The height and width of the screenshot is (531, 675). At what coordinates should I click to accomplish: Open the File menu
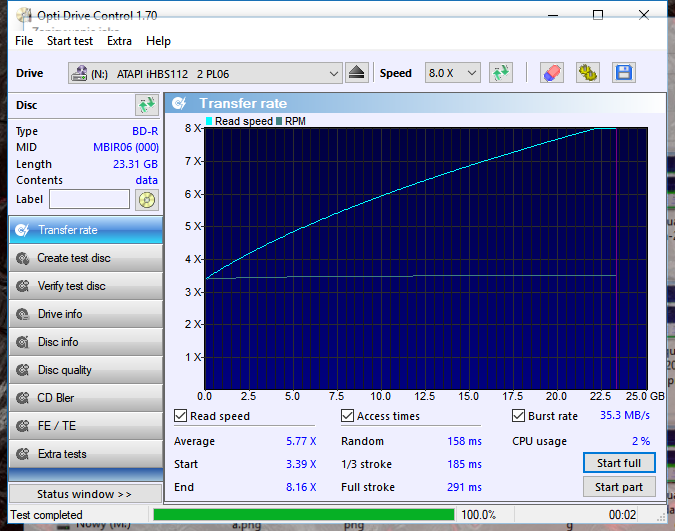[24, 41]
